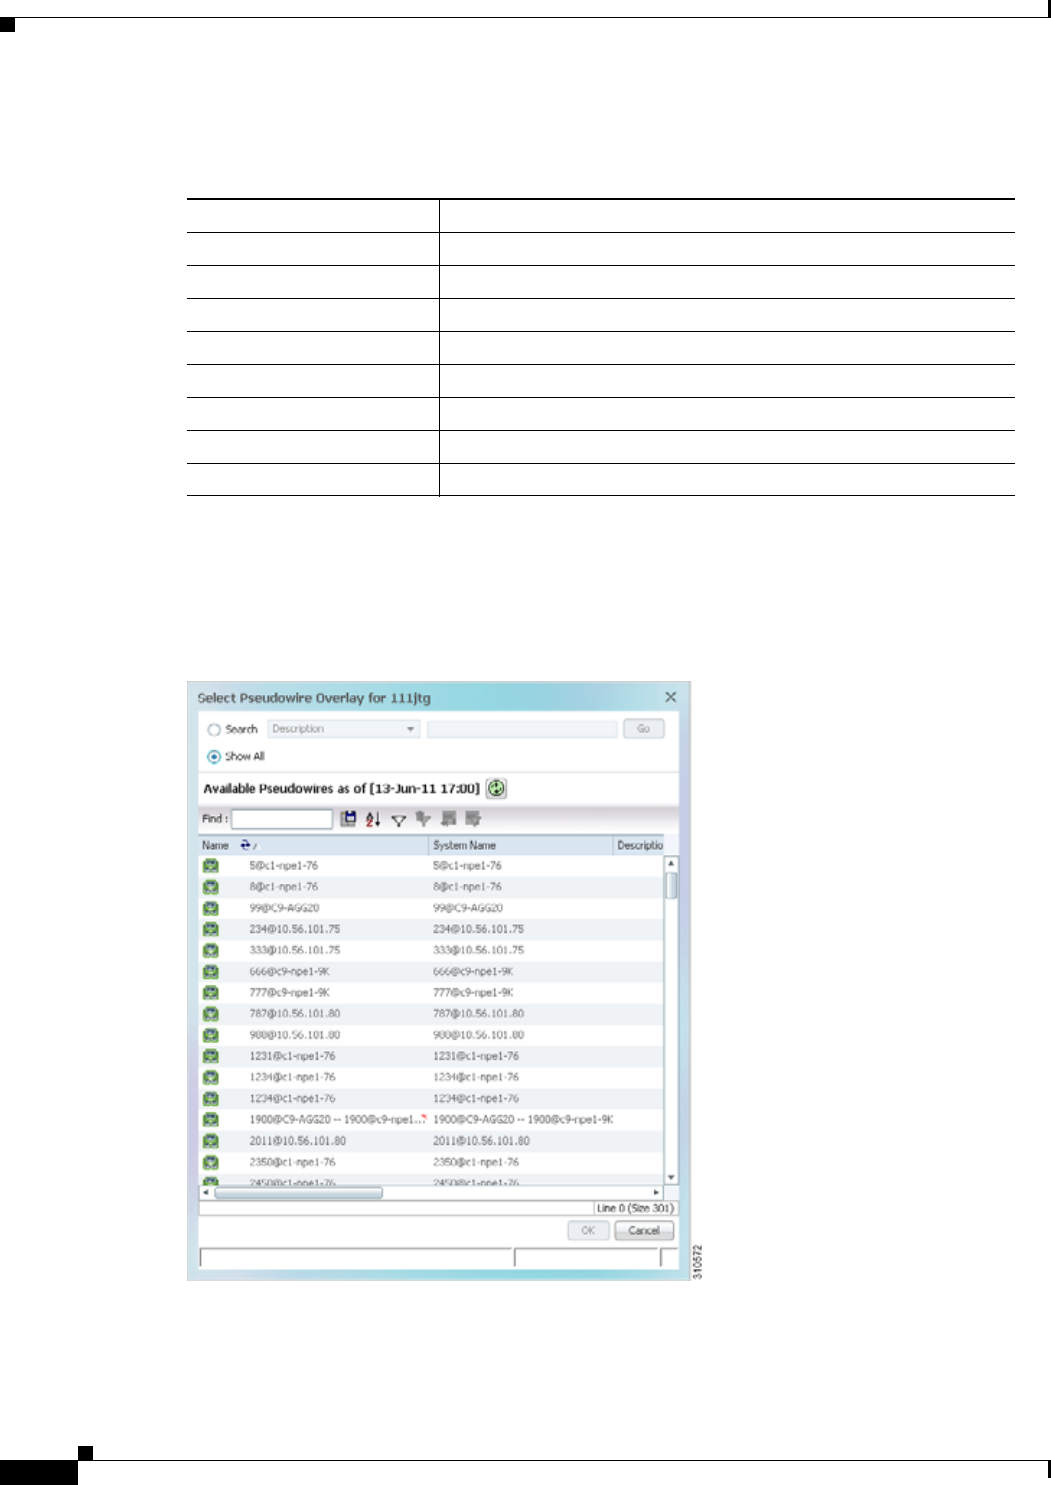
Task: Click the vertical scrollbar down arrow
Action: [671, 1177]
